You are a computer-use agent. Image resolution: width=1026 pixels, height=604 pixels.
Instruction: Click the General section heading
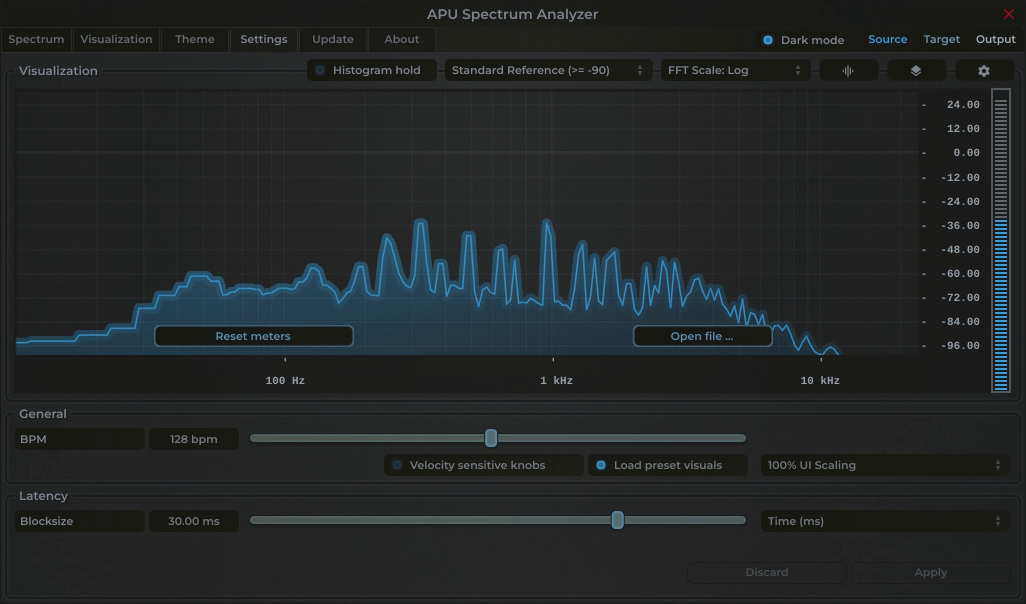tap(43, 414)
